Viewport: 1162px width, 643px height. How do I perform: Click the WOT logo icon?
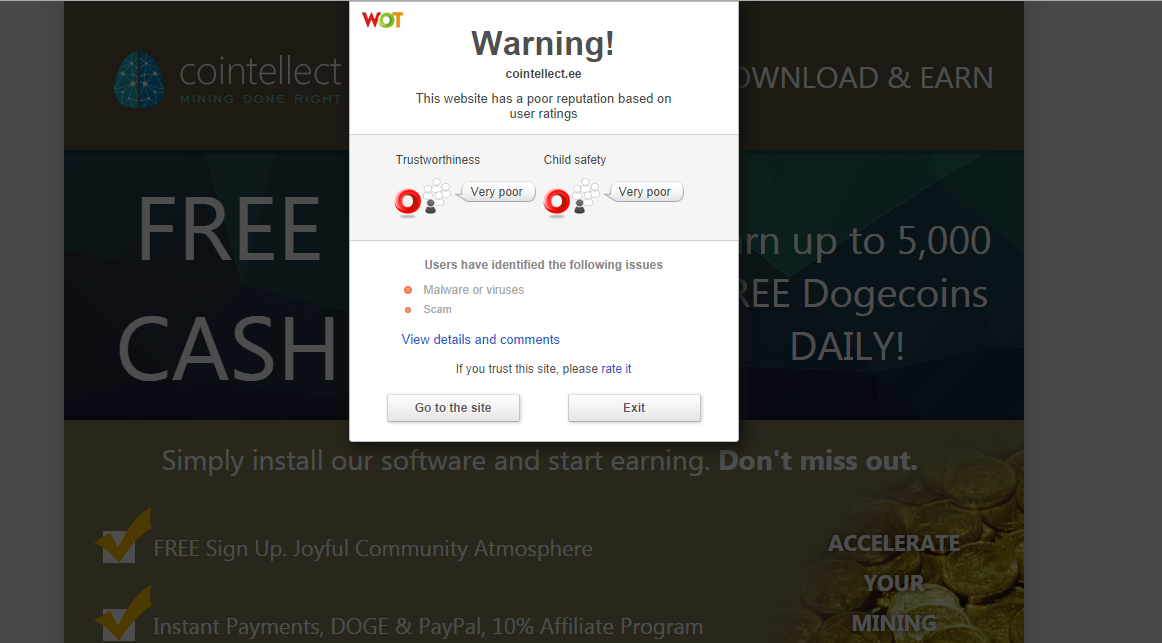tap(382, 20)
